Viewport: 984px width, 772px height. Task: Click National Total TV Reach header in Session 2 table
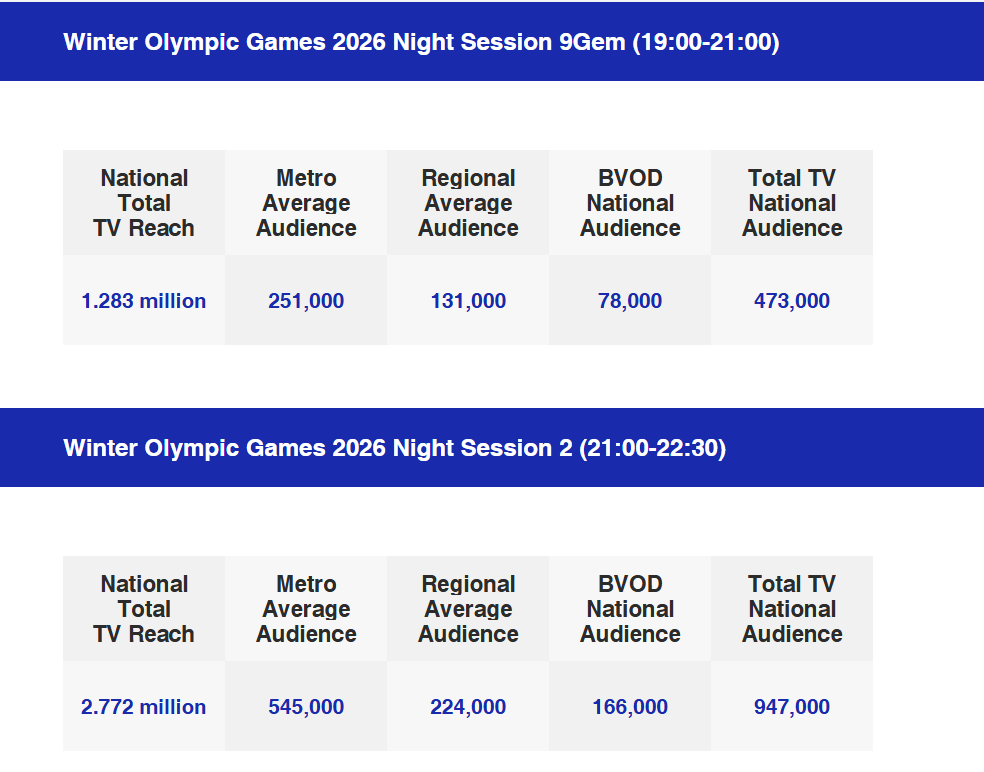[144, 609]
